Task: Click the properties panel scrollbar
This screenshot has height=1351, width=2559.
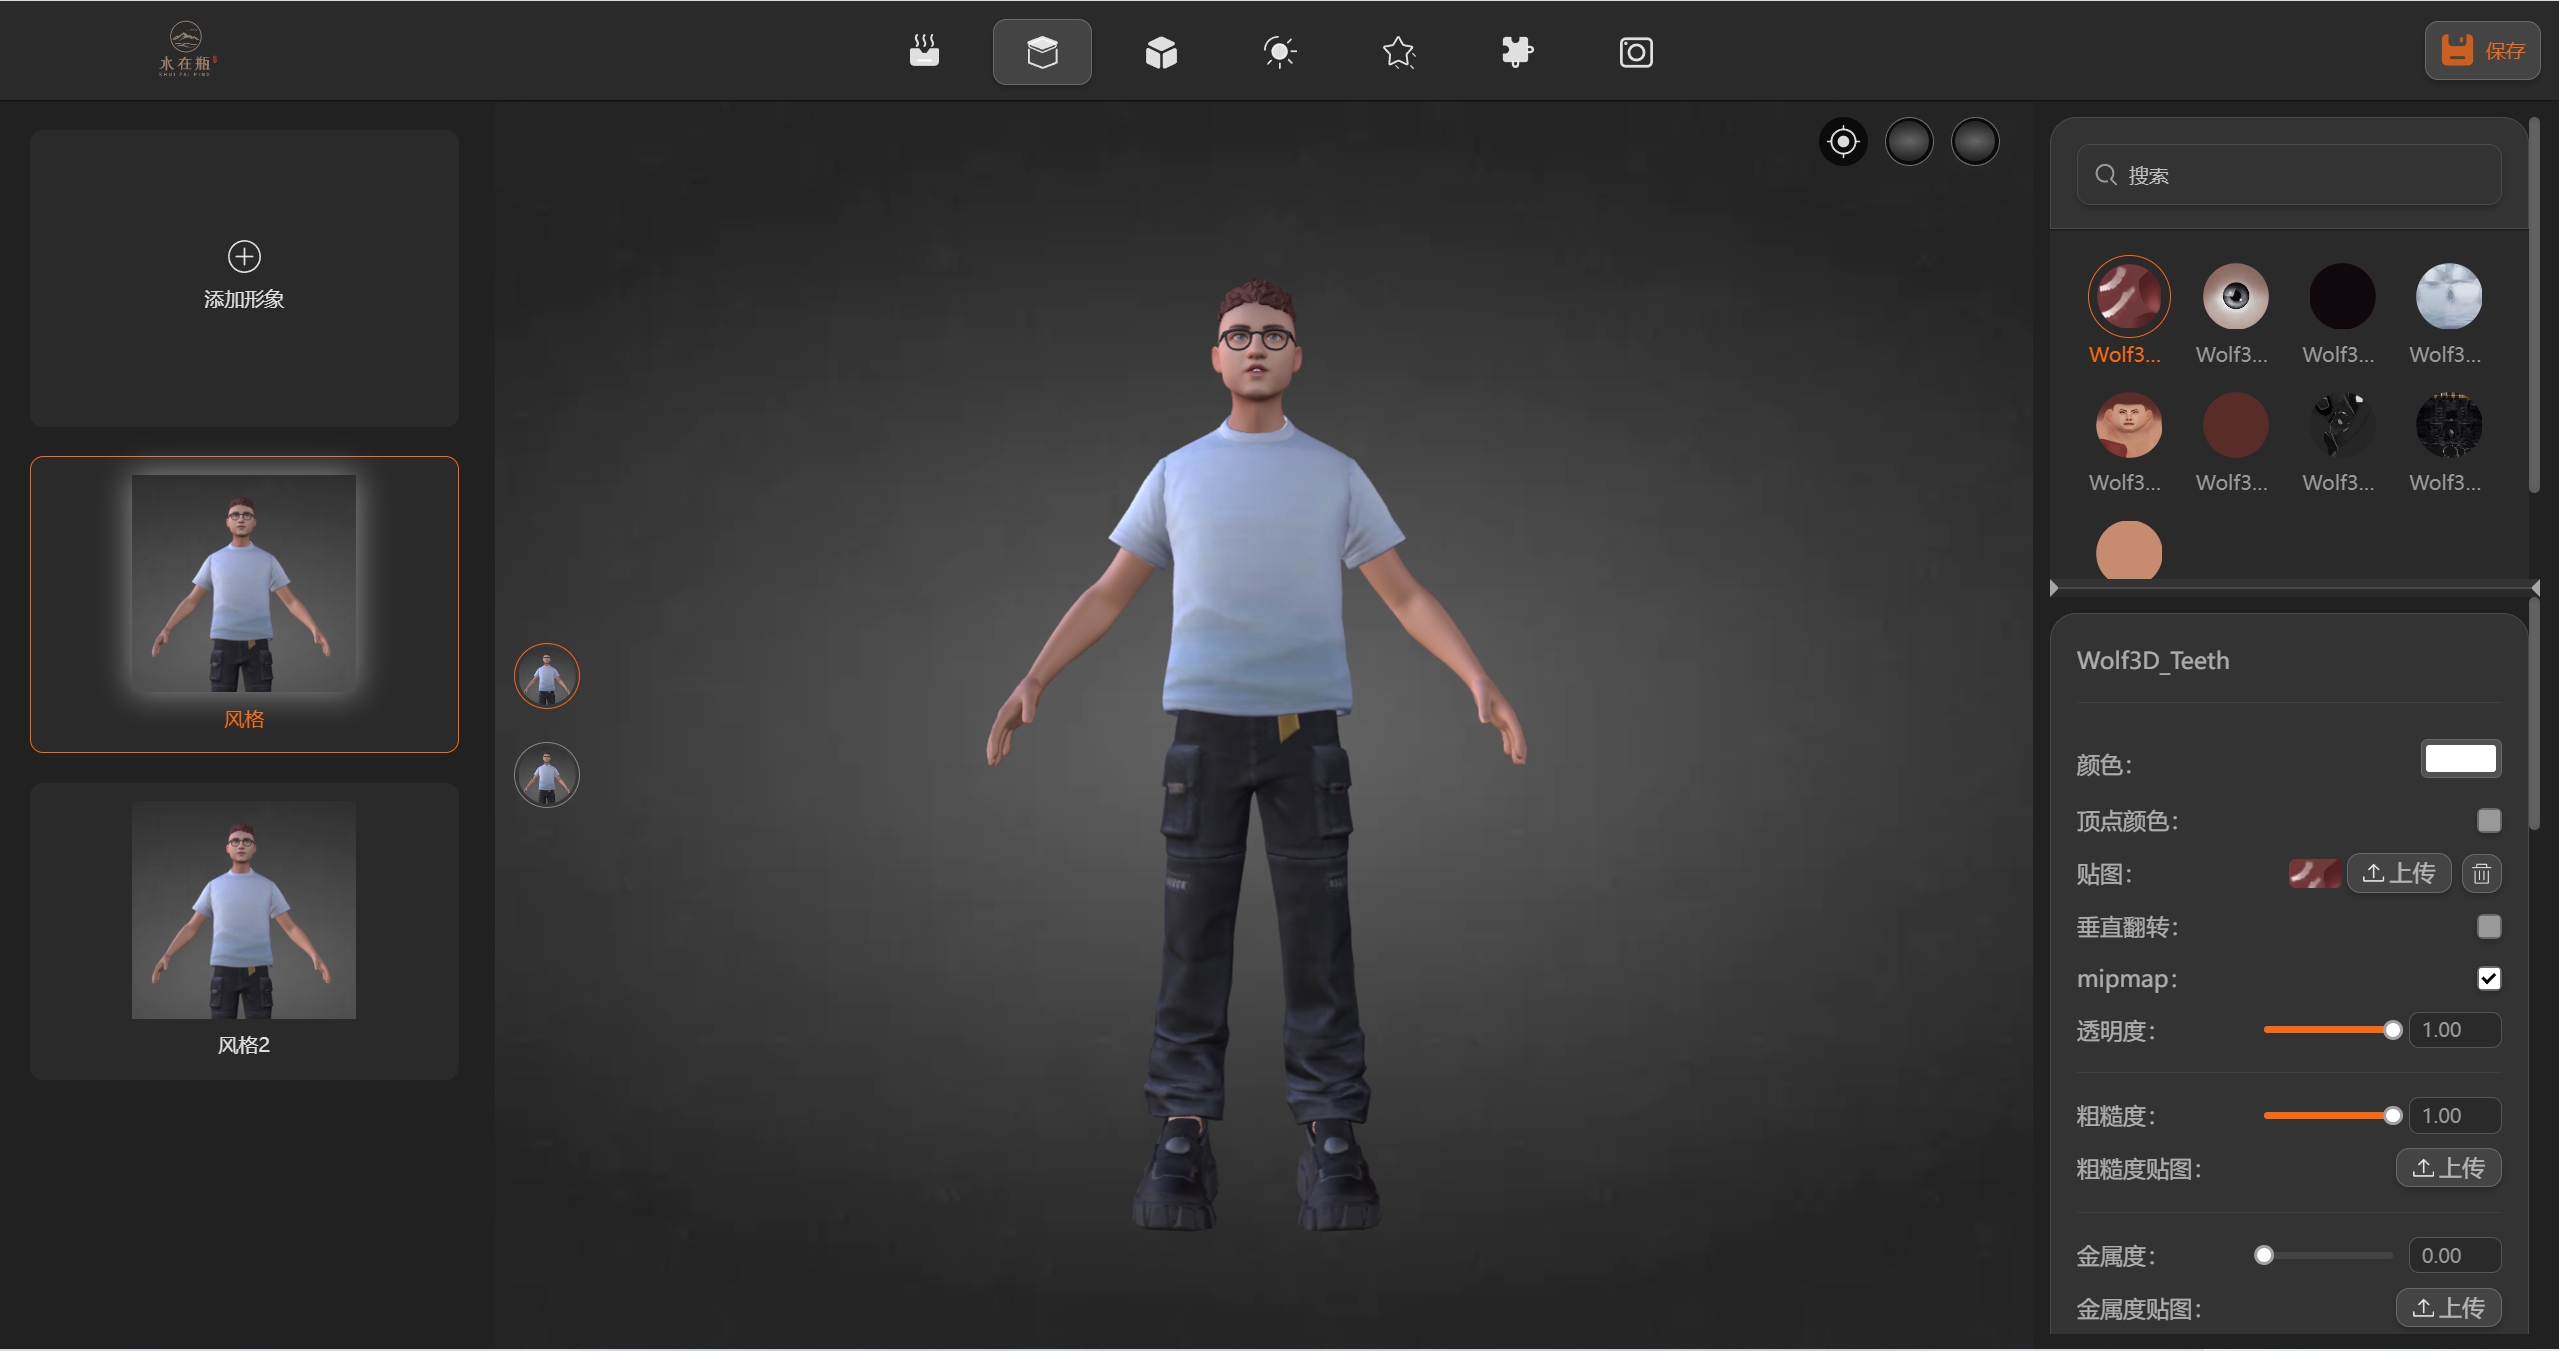Action: 2534,715
